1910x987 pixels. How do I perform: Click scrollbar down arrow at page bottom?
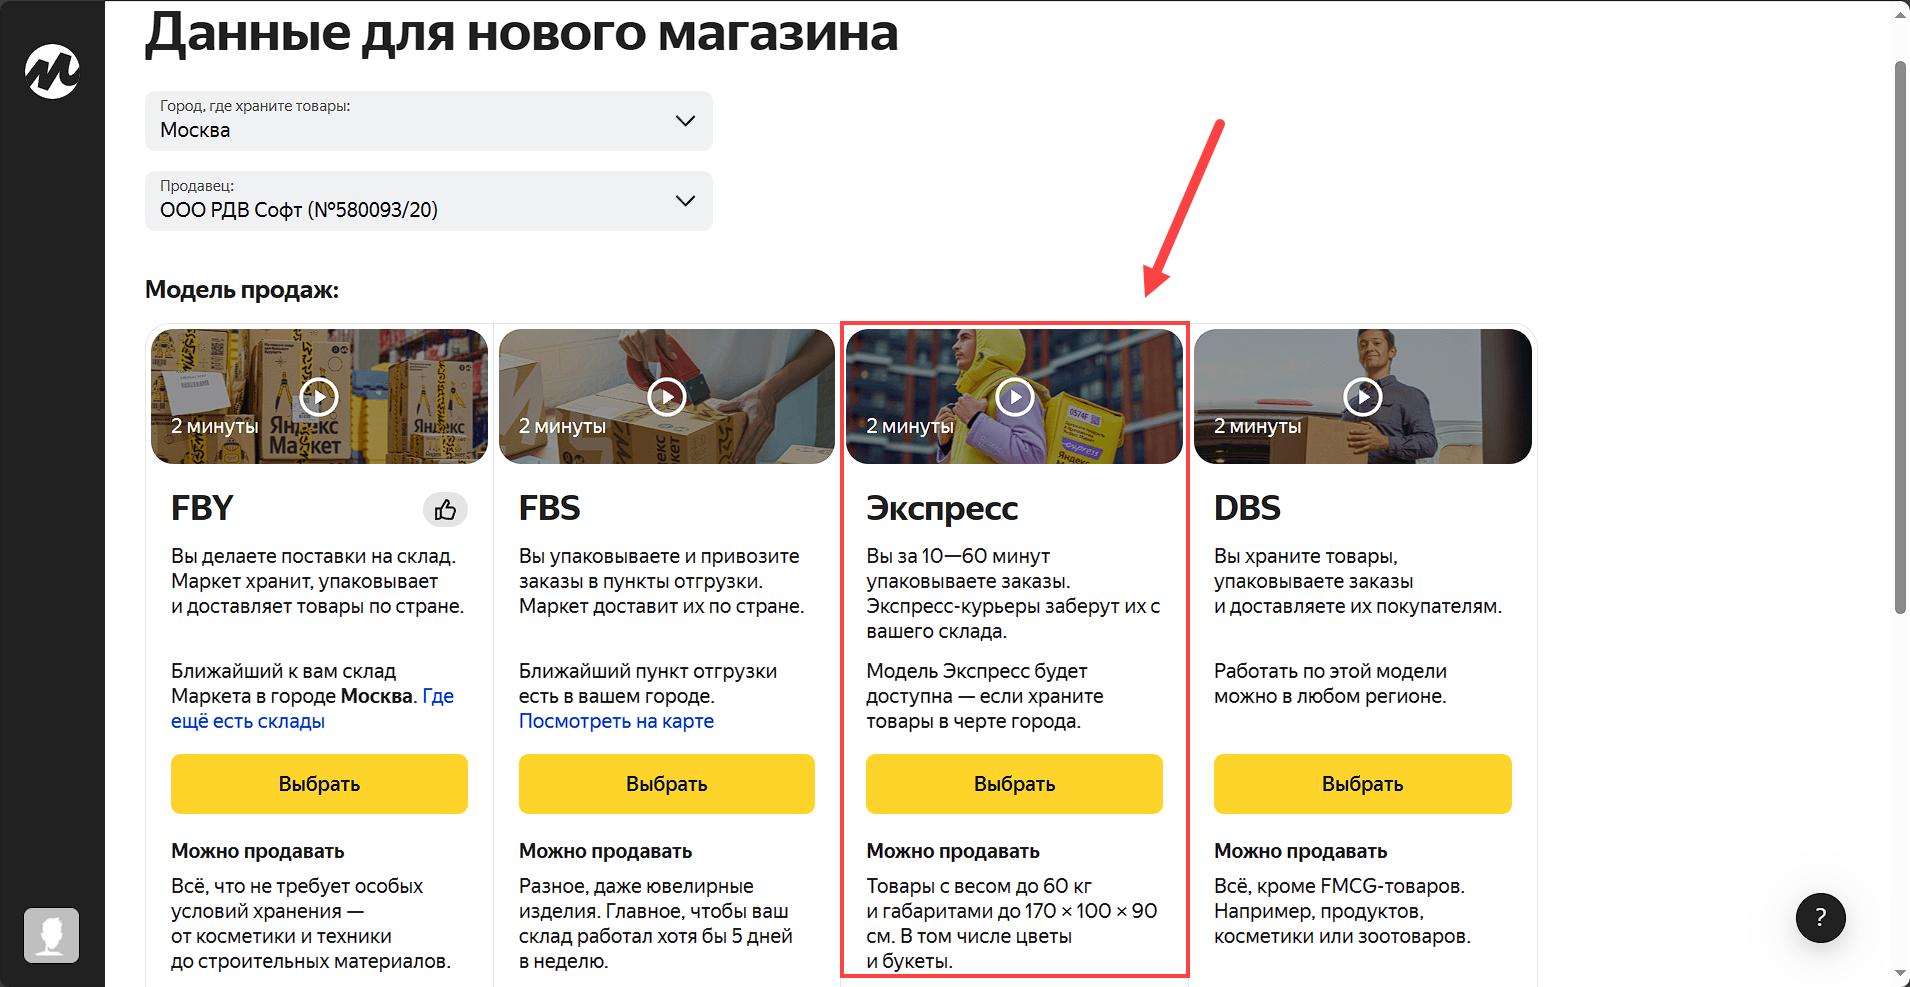tap(1900, 973)
